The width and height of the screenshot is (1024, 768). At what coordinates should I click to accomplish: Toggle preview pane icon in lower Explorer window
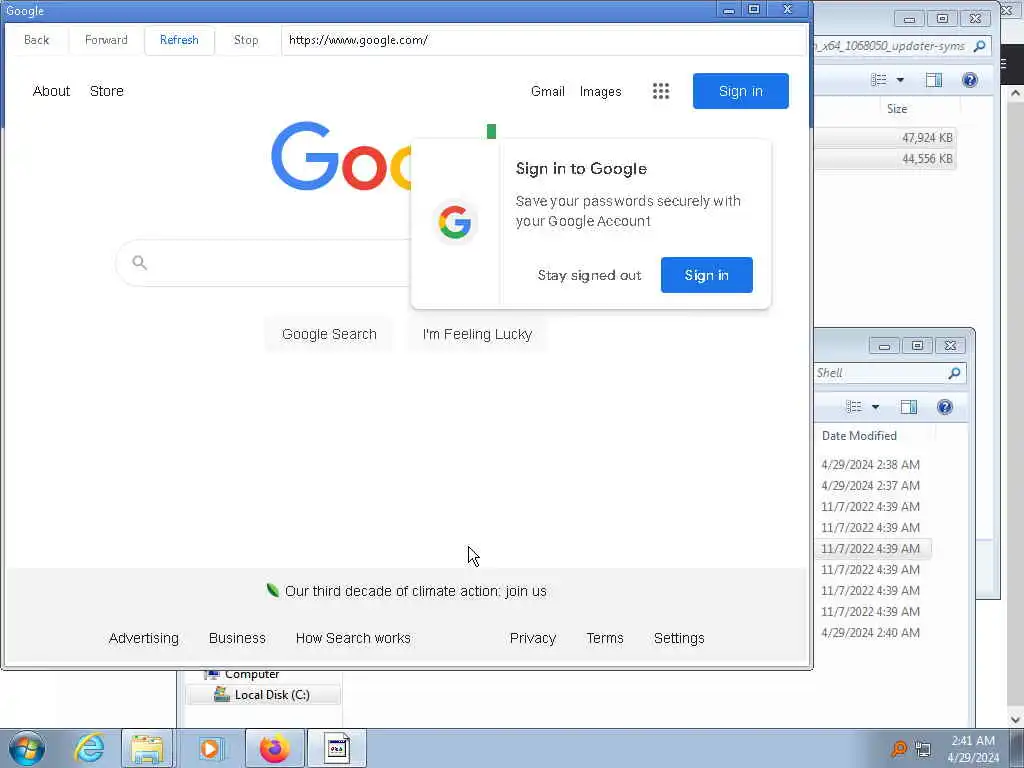pyautogui.click(x=908, y=407)
